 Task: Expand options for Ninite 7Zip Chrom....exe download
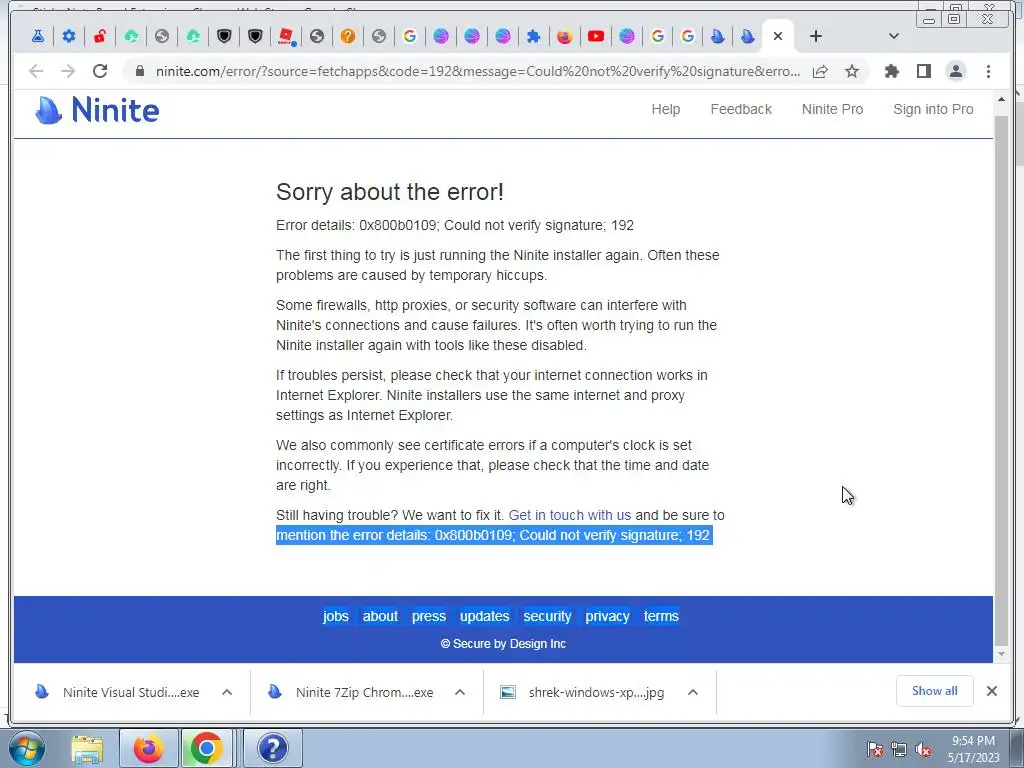click(460, 692)
